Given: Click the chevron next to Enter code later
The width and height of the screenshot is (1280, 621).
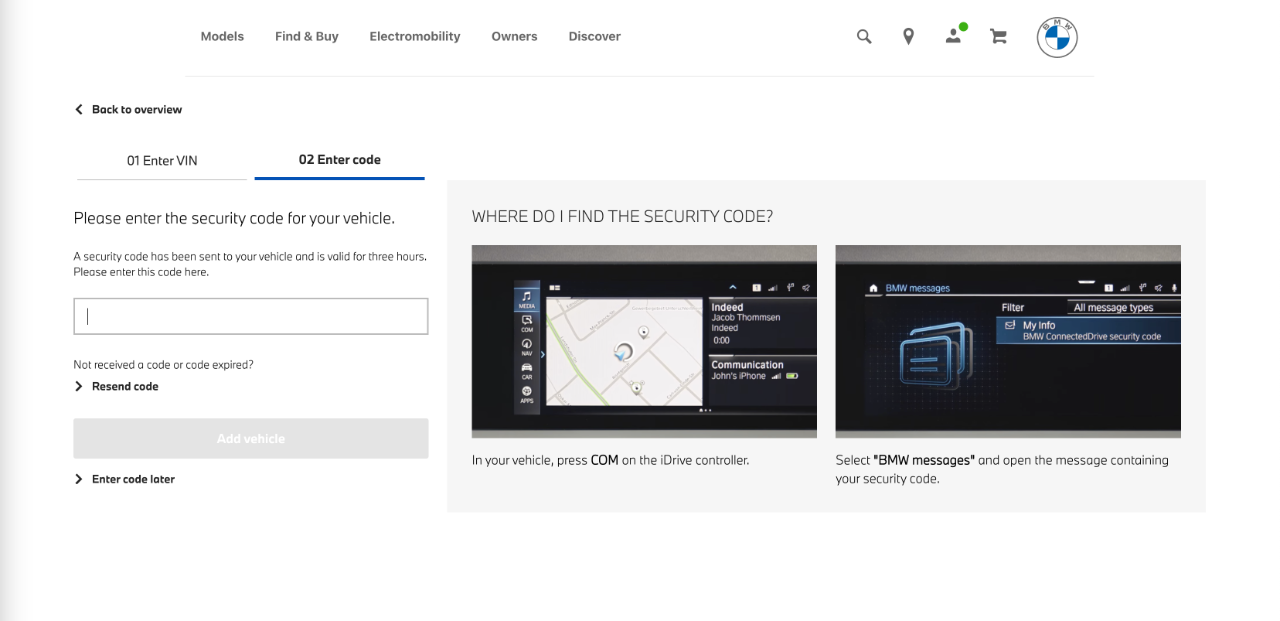Looking at the screenshot, I should tap(79, 479).
